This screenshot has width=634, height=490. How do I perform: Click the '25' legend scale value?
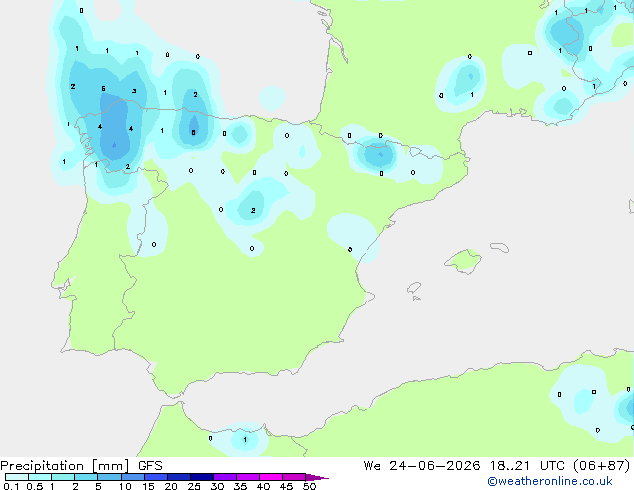194,486
